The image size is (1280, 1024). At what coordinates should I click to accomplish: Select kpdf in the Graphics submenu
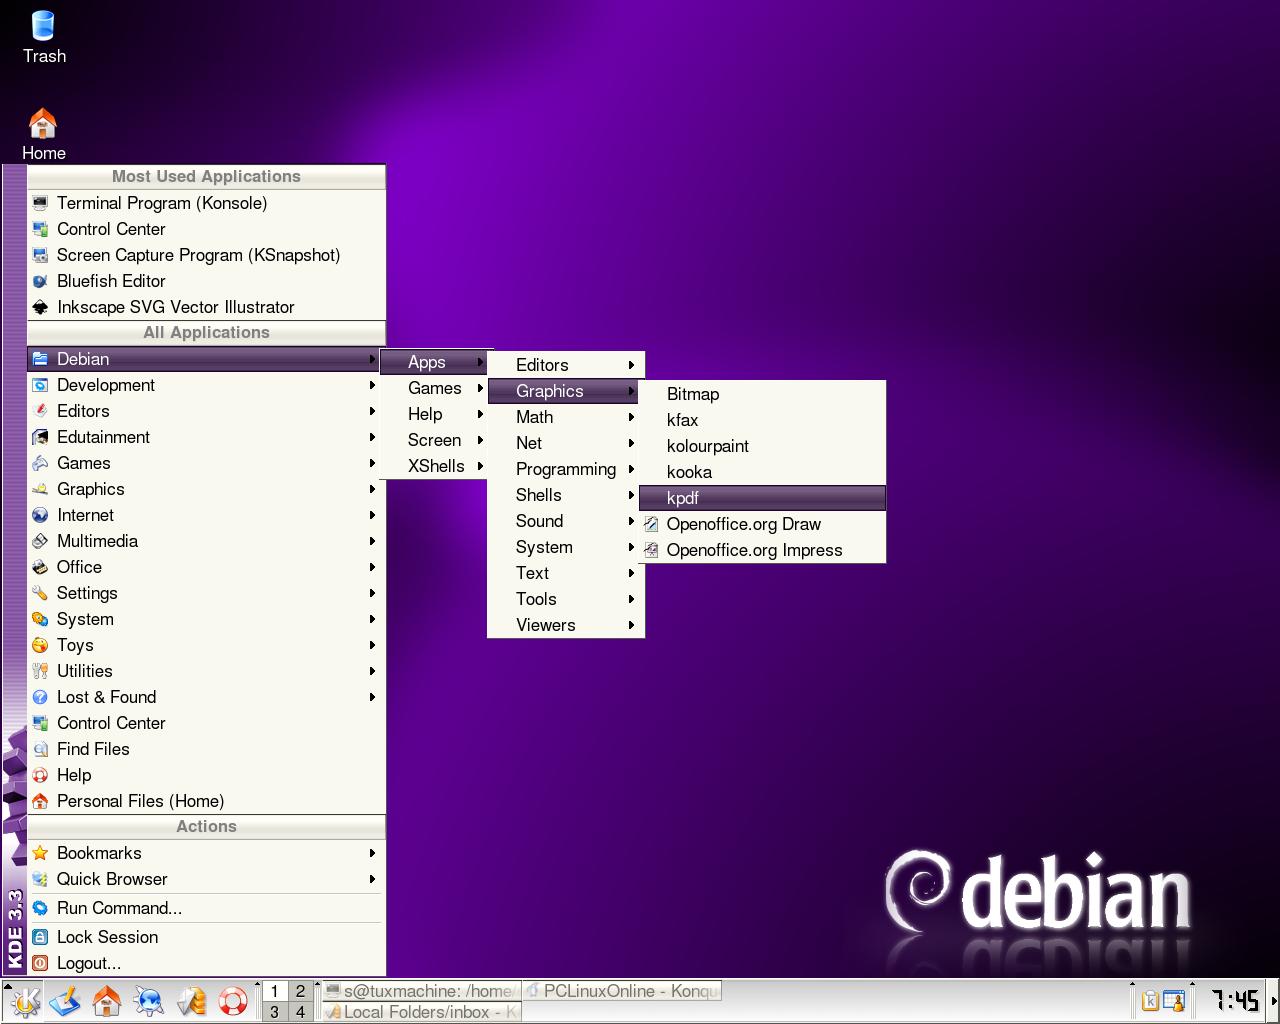(x=762, y=498)
